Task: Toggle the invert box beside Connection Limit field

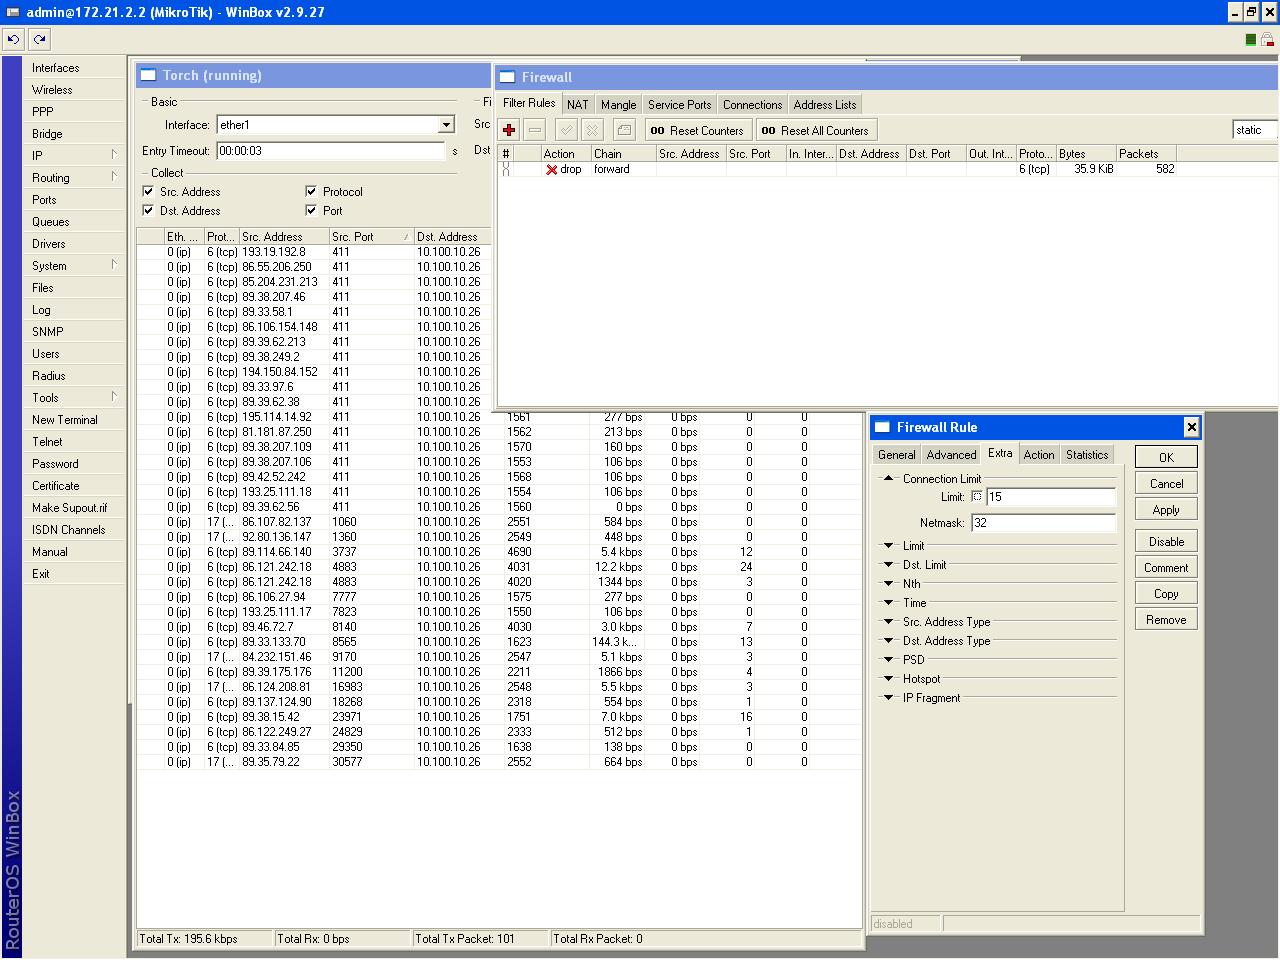Action: pyautogui.click(x=977, y=496)
